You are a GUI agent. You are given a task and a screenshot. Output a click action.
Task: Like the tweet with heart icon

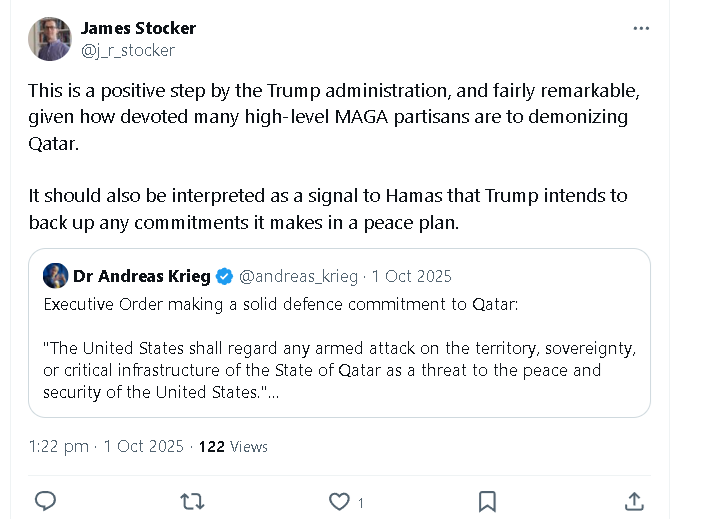point(339,502)
